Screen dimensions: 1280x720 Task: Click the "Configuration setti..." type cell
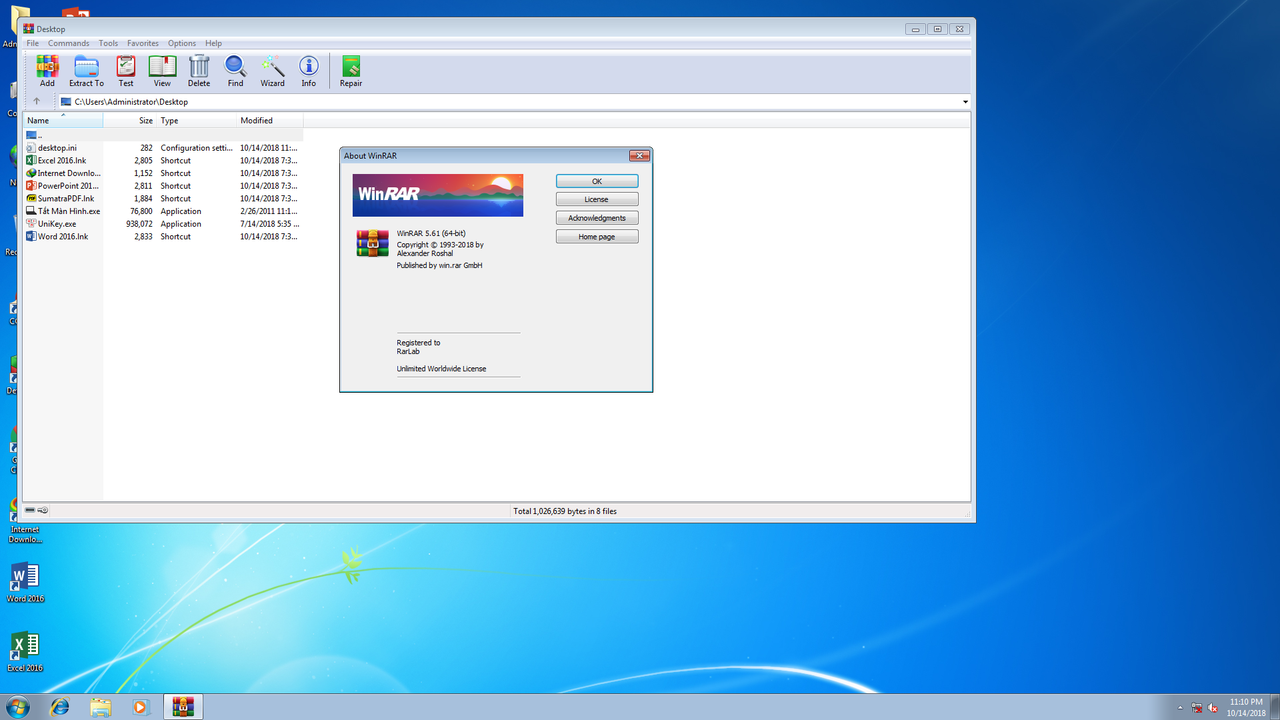coord(197,147)
